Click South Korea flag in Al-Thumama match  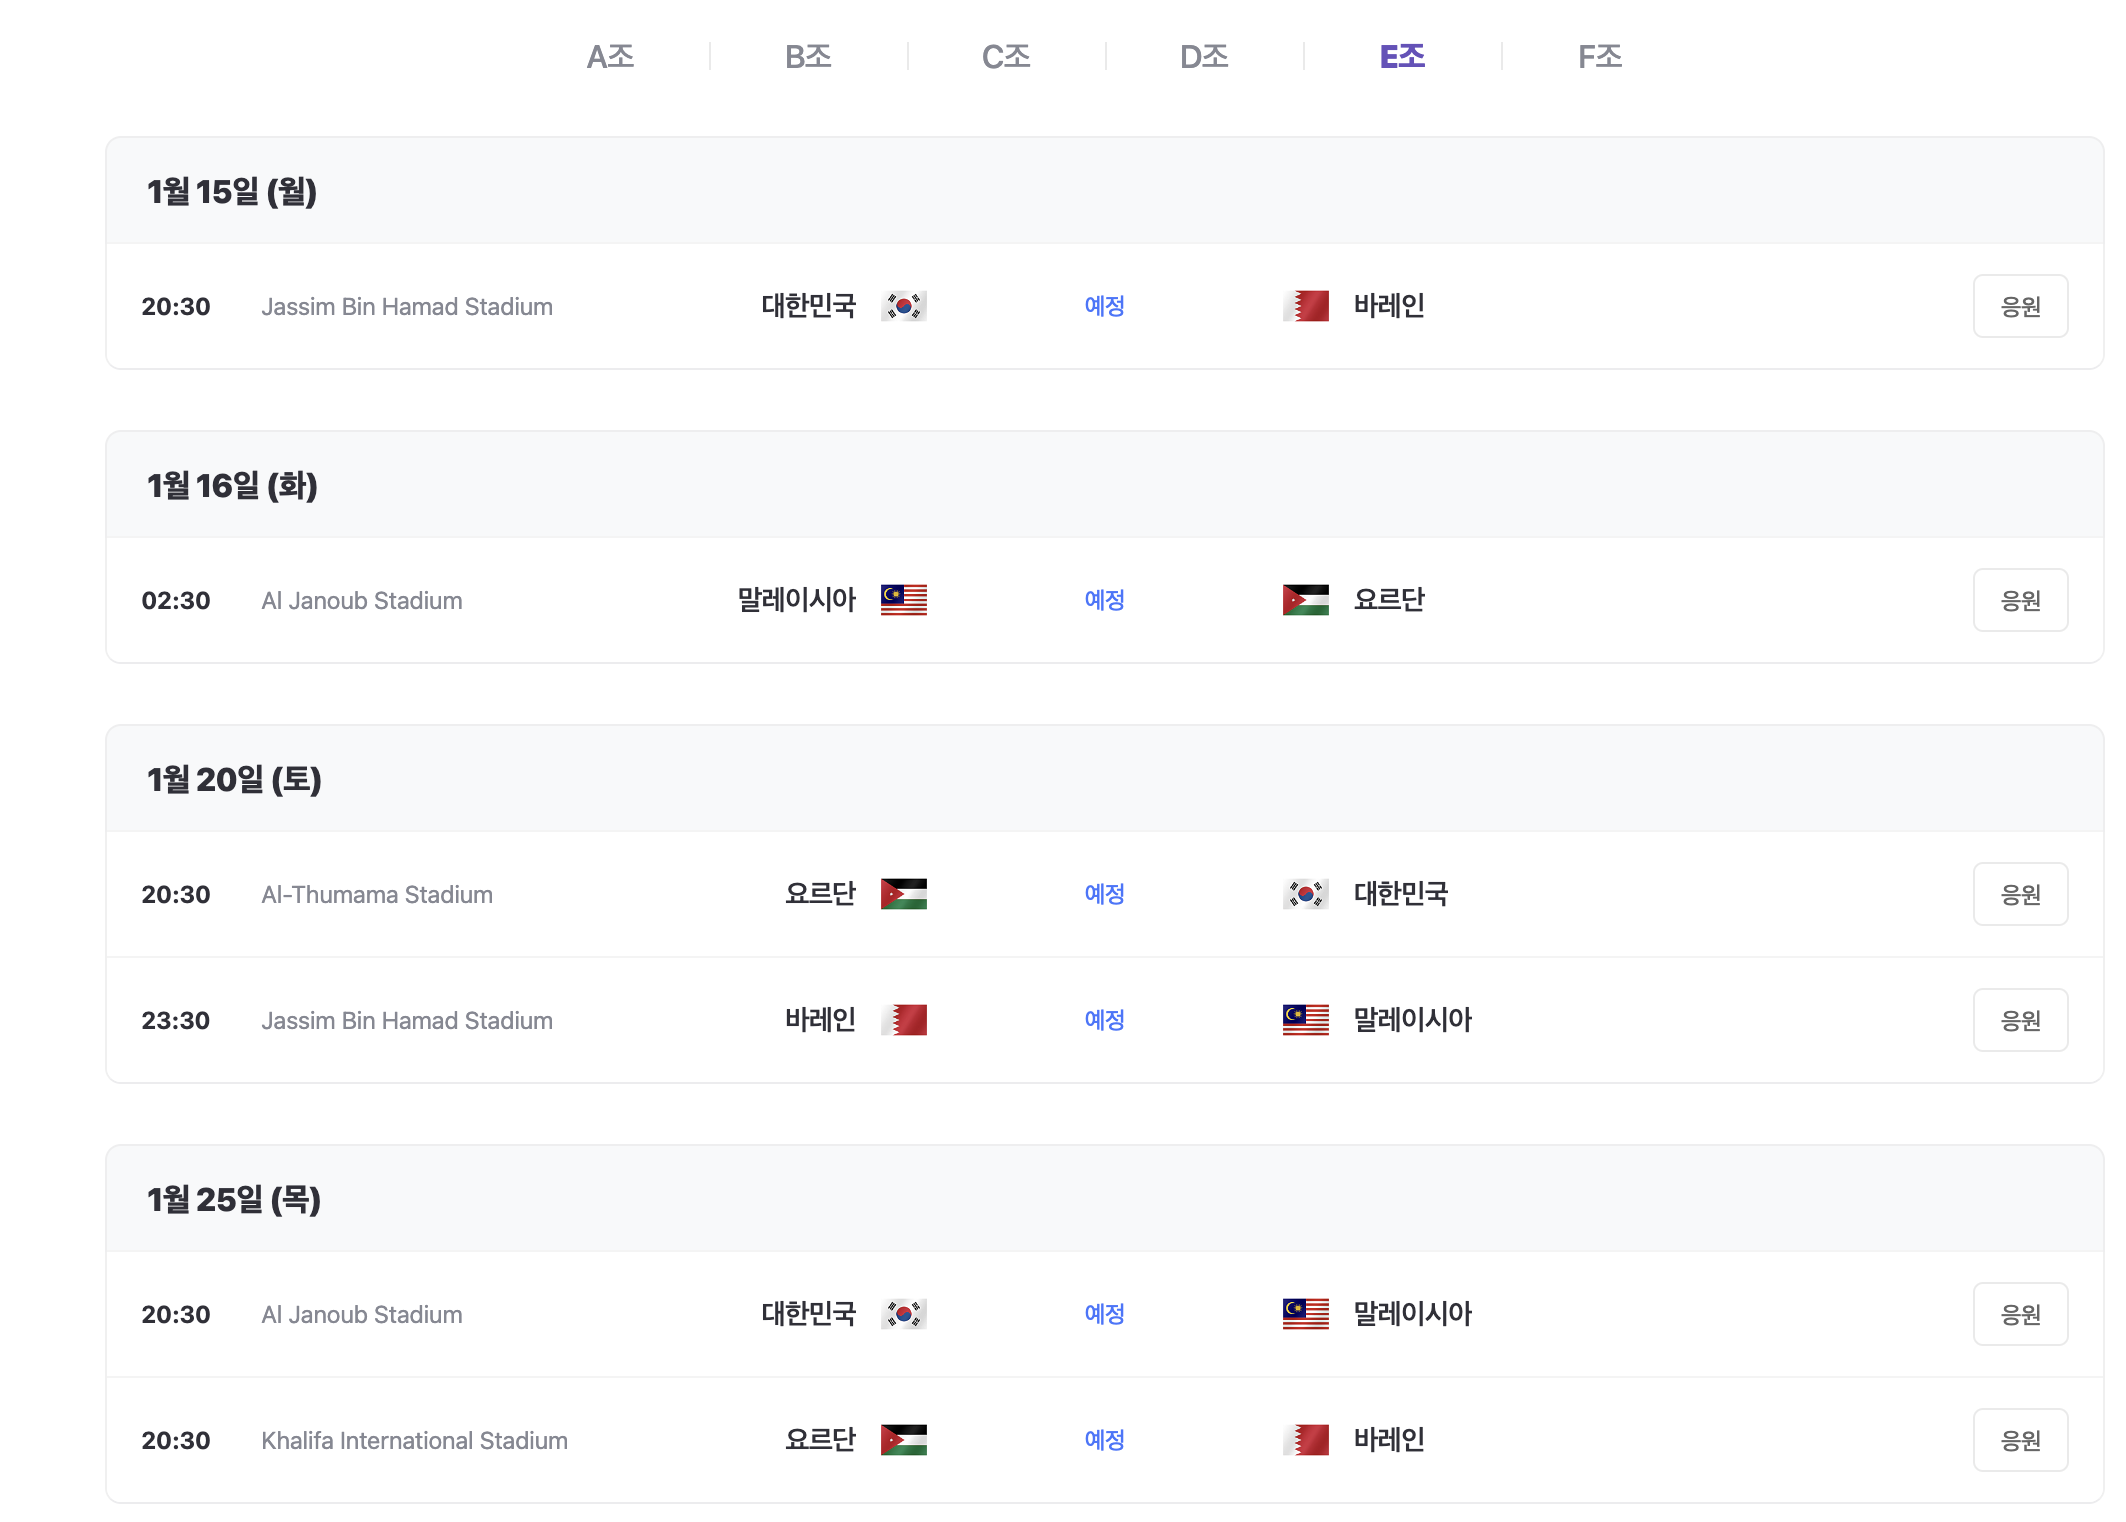(1305, 894)
